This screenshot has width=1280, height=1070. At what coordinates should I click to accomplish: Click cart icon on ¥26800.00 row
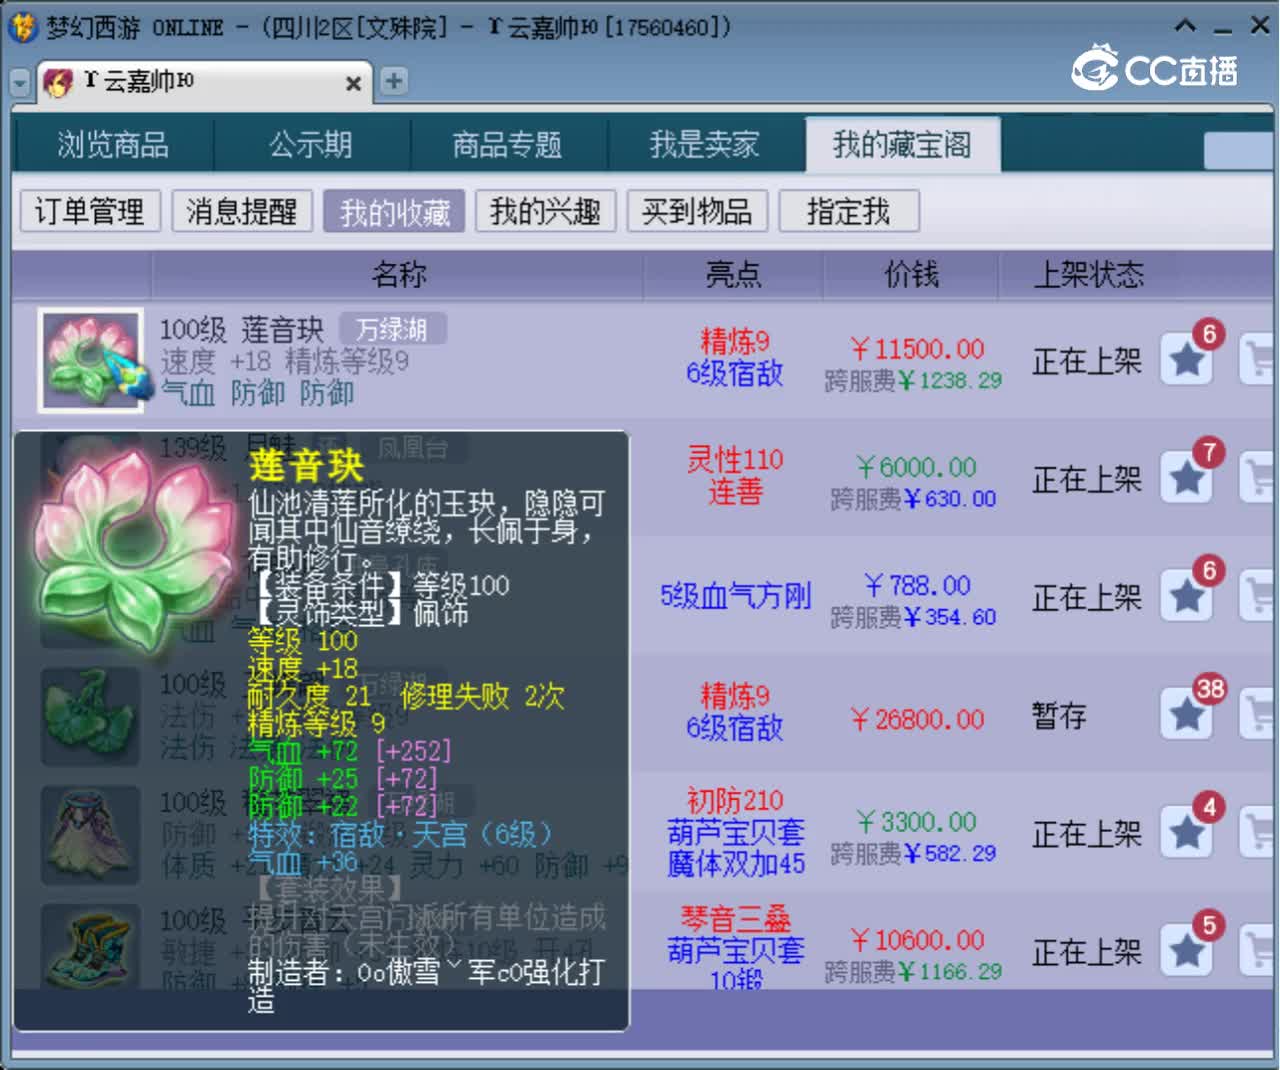[x=1258, y=714]
